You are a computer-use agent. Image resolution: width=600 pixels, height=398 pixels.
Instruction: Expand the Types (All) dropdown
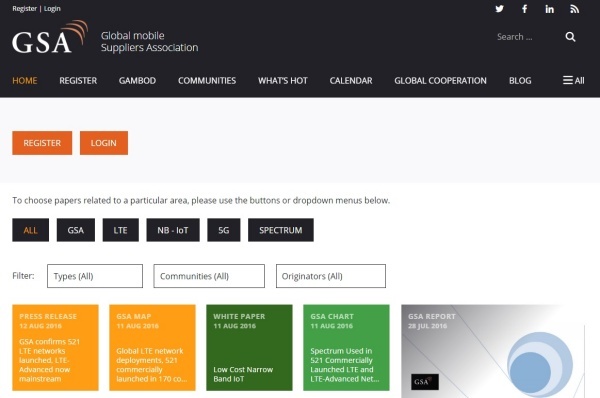pos(95,276)
